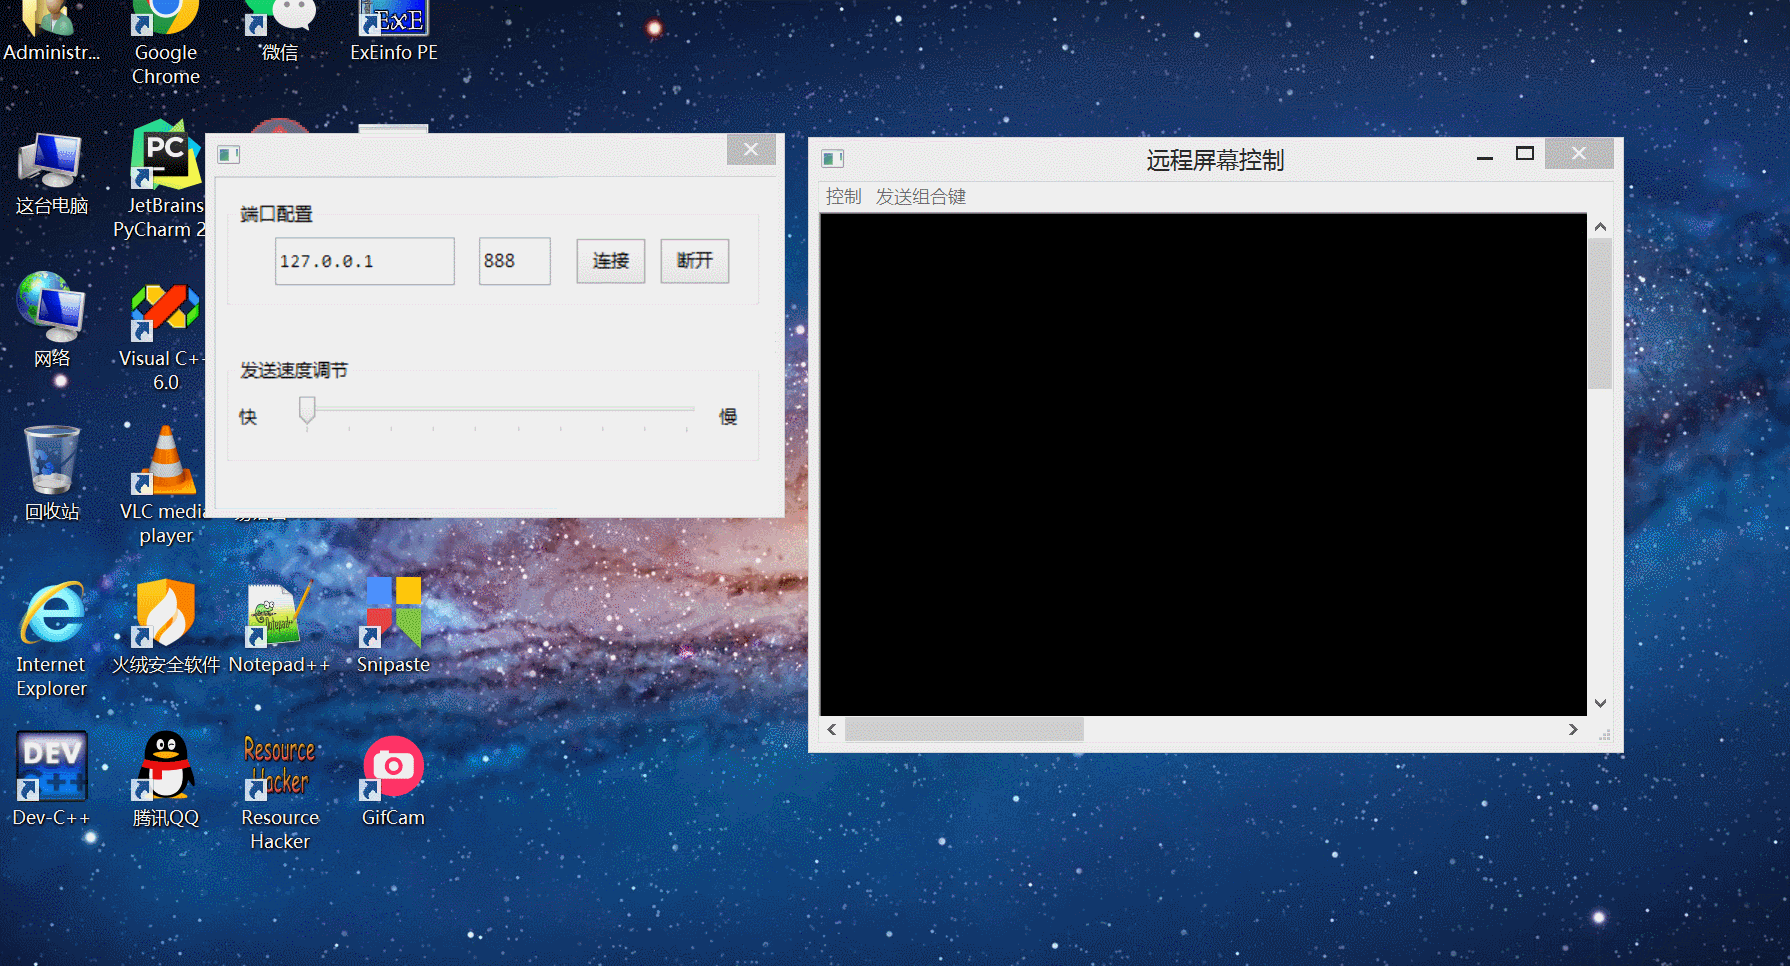Click the port field showing 888
This screenshot has width=1790, height=966.
pos(514,261)
